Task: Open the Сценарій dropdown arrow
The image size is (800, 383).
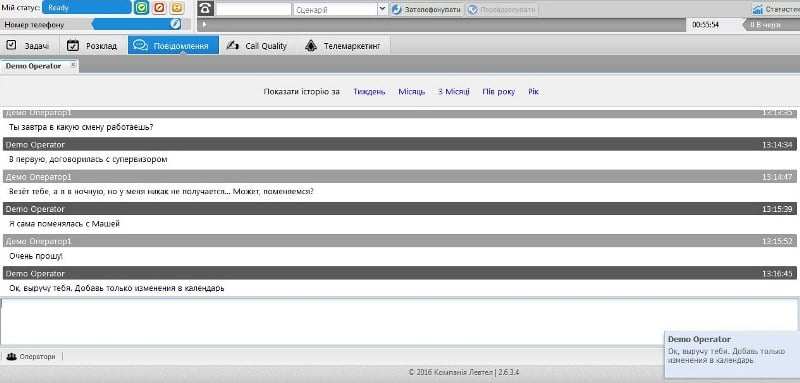Action: tap(383, 9)
